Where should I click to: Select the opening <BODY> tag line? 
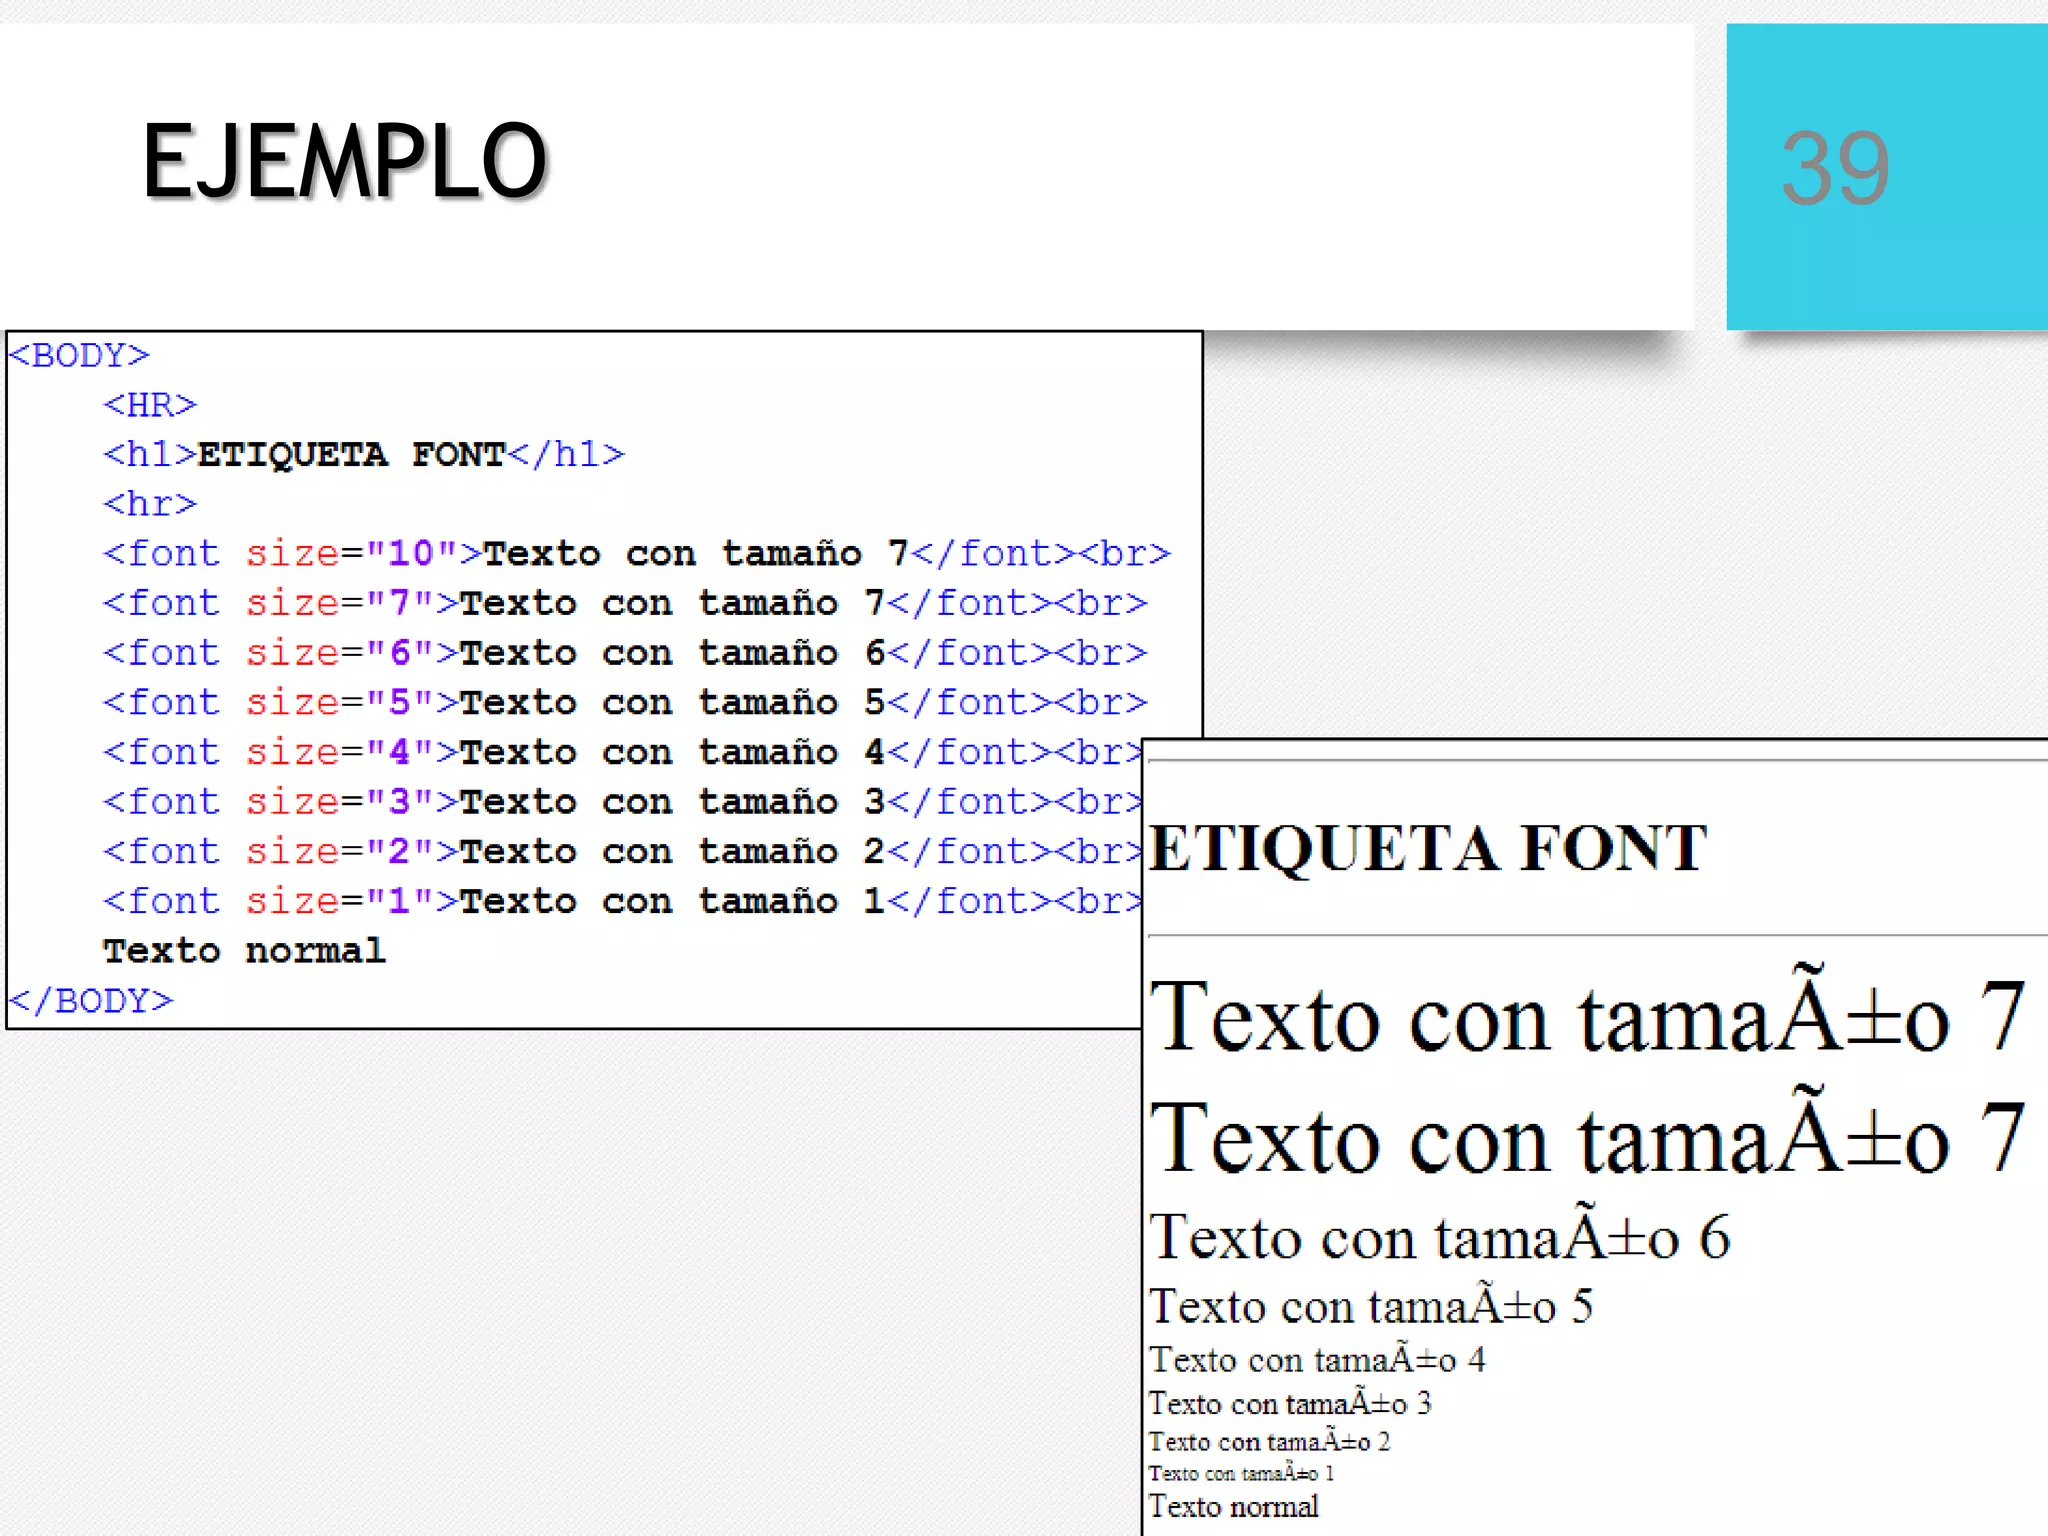[79, 356]
